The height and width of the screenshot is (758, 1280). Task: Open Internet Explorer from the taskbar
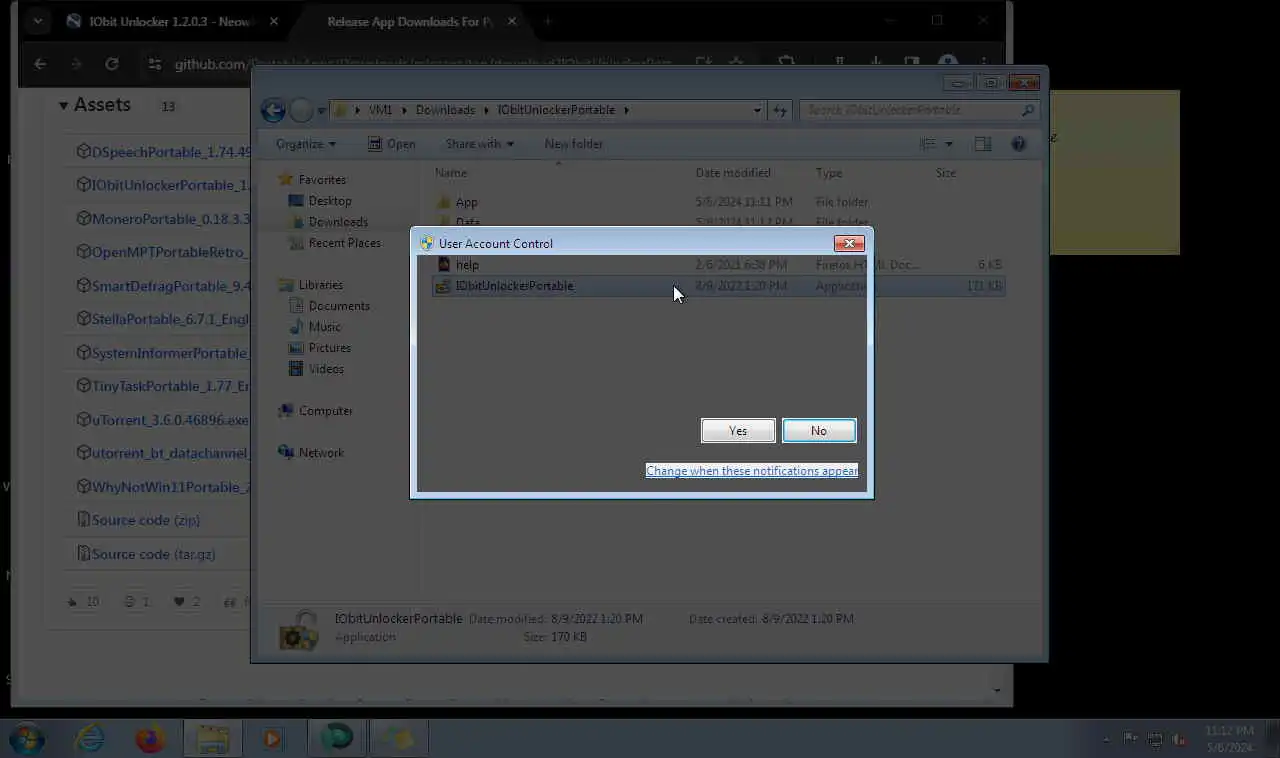90,739
